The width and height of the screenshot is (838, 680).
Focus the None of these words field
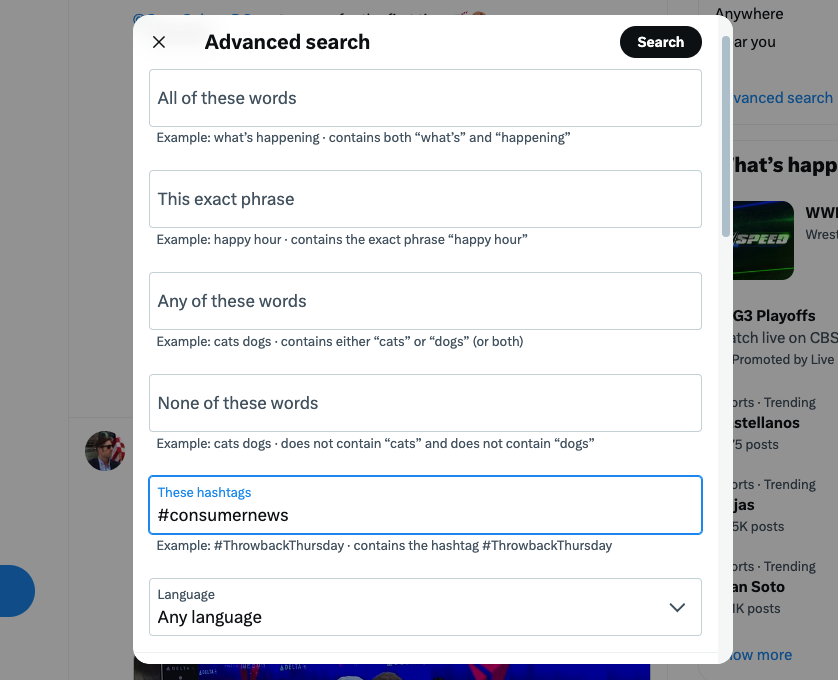[425, 403]
